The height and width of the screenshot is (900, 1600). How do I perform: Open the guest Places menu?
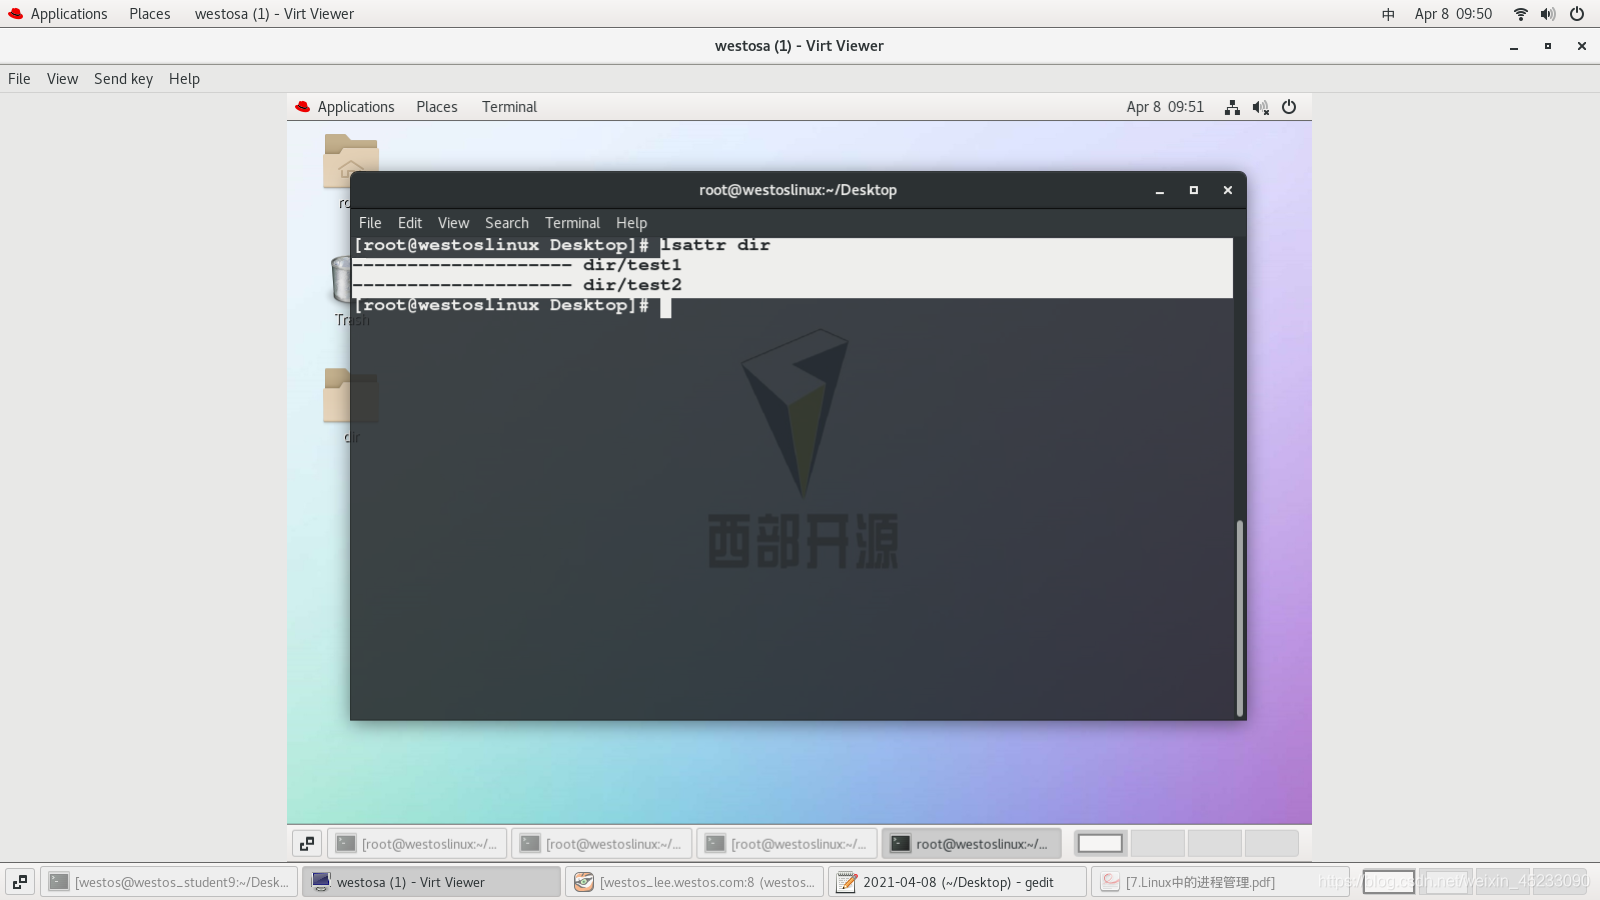[x=437, y=107]
